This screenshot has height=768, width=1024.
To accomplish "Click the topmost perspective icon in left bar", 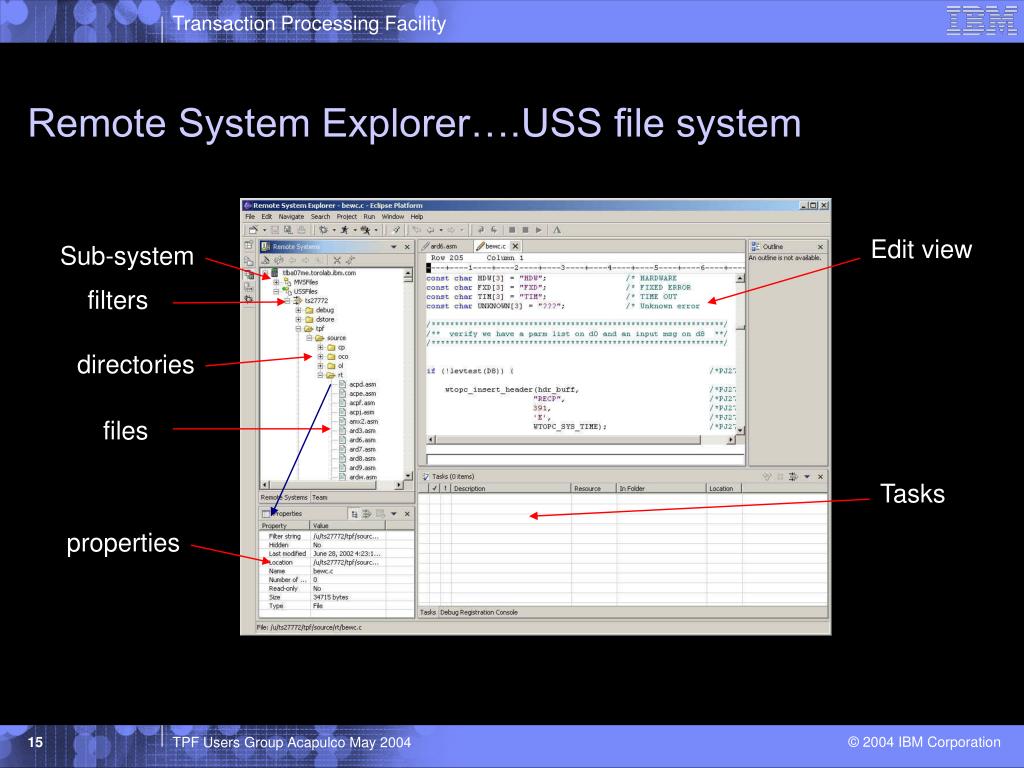I will (x=249, y=246).
